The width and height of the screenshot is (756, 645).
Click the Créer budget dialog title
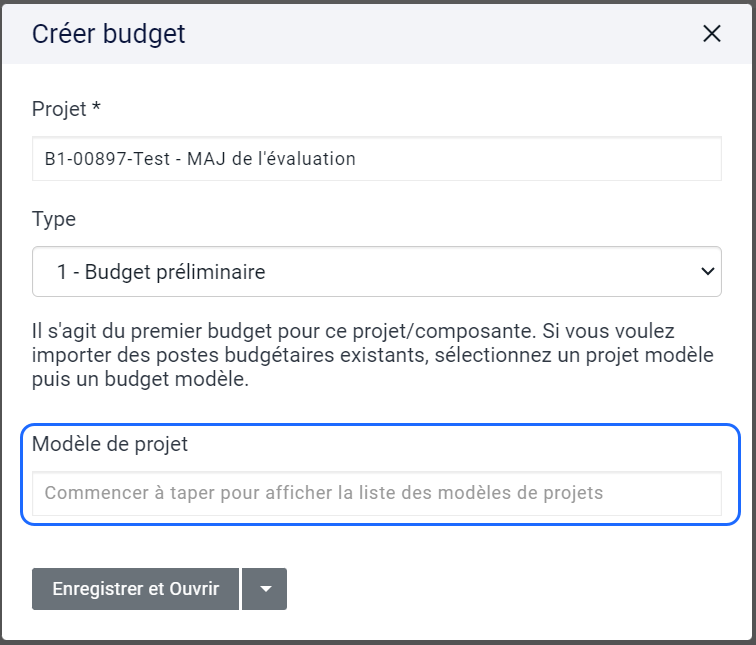click(108, 34)
